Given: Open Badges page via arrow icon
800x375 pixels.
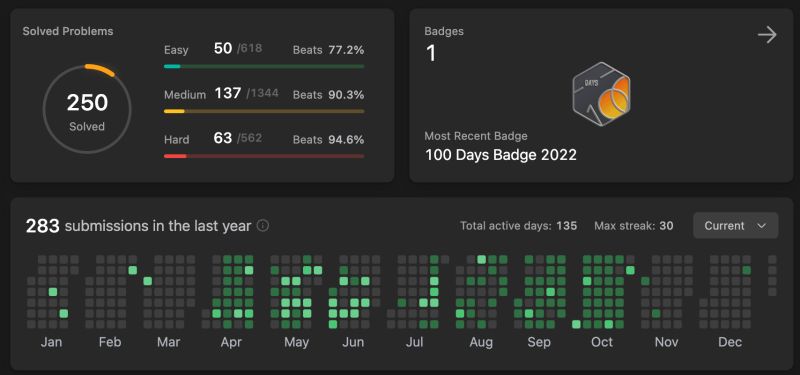Looking at the screenshot, I should [767, 35].
